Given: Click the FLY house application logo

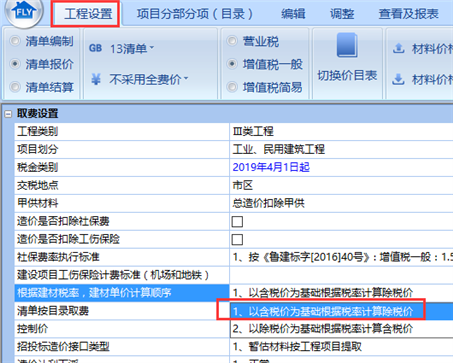Looking at the screenshot, I should [24, 12].
